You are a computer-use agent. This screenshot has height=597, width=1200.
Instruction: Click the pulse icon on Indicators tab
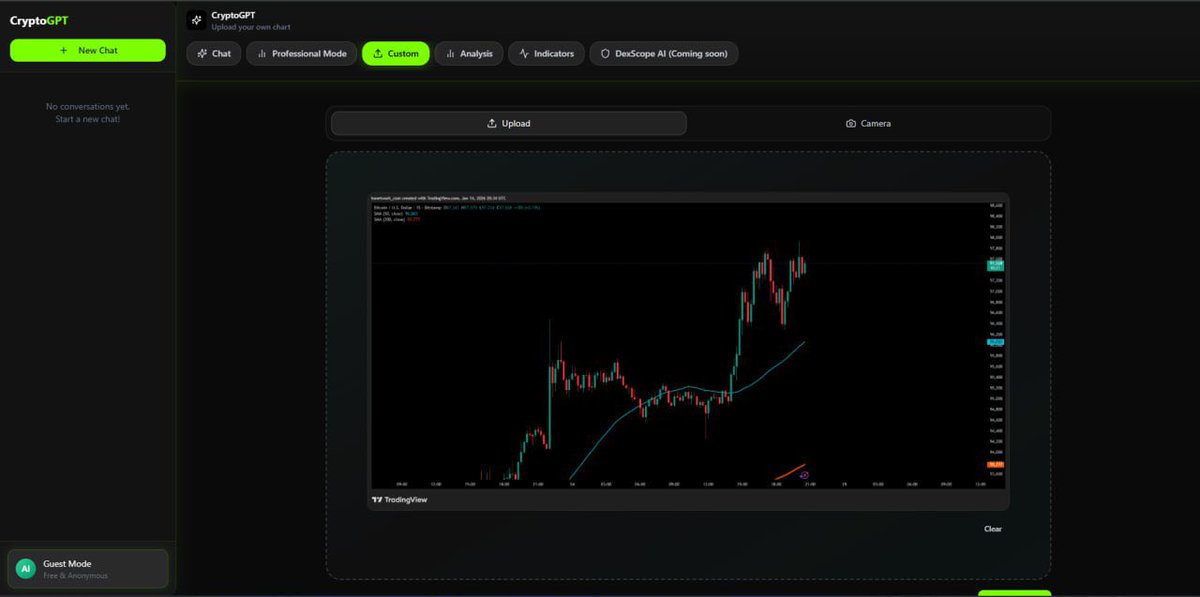click(524, 54)
